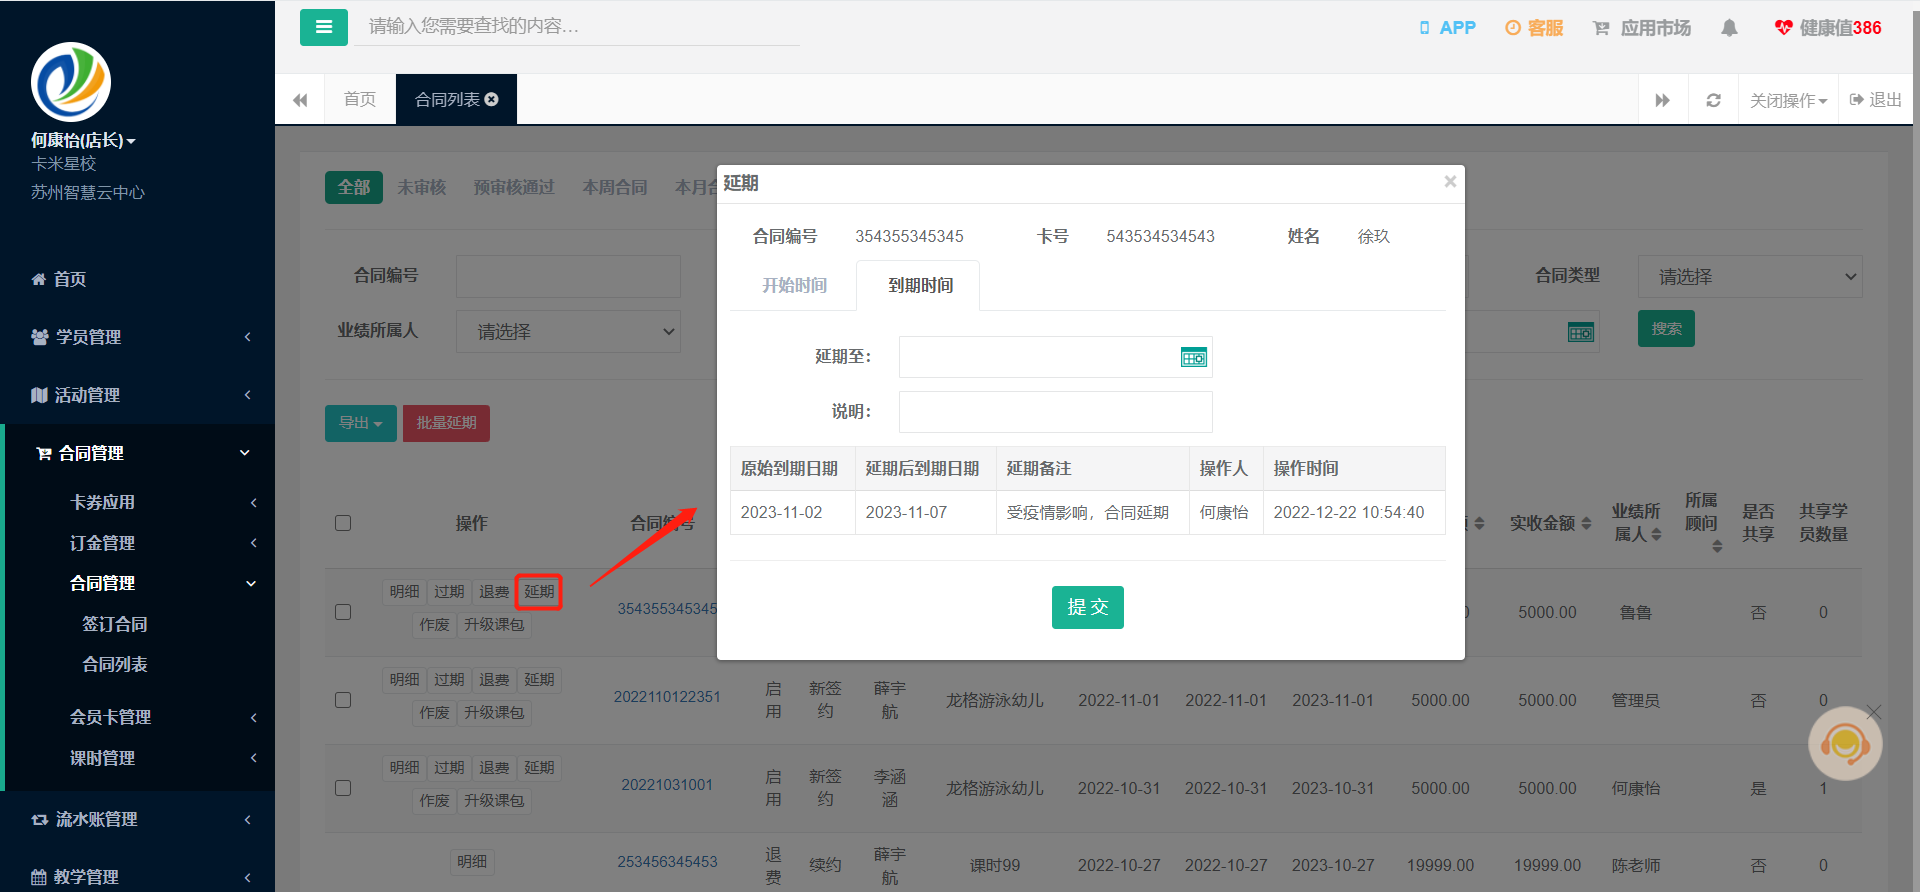
Task: Check row for contract 2022110122351
Action: 343,700
